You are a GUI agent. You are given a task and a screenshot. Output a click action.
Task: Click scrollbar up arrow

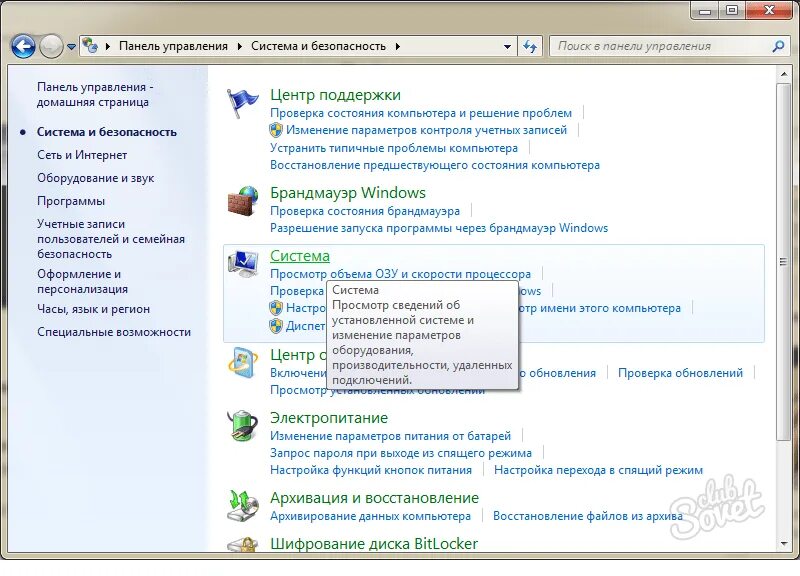pyautogui.click(x=784, y=74)
